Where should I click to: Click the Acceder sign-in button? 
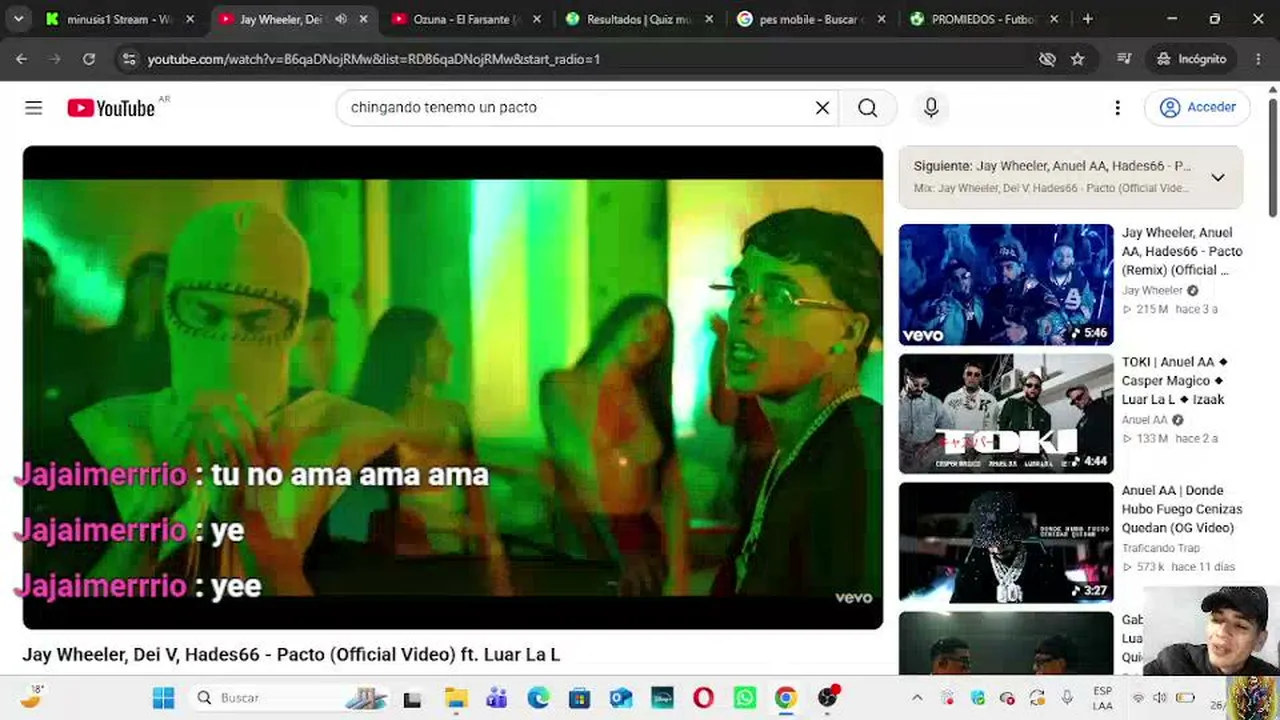(1198, 107)
